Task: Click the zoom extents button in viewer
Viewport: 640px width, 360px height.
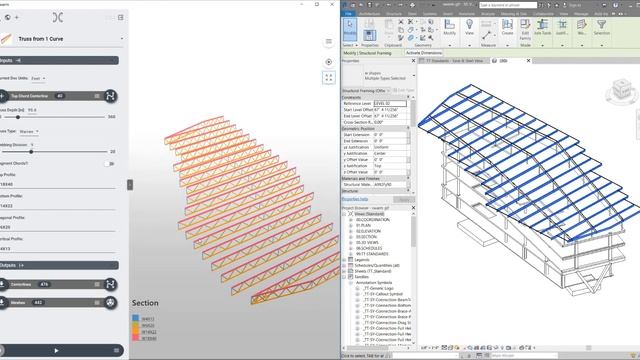Action: pyautogui.click(x=329, y=78)
